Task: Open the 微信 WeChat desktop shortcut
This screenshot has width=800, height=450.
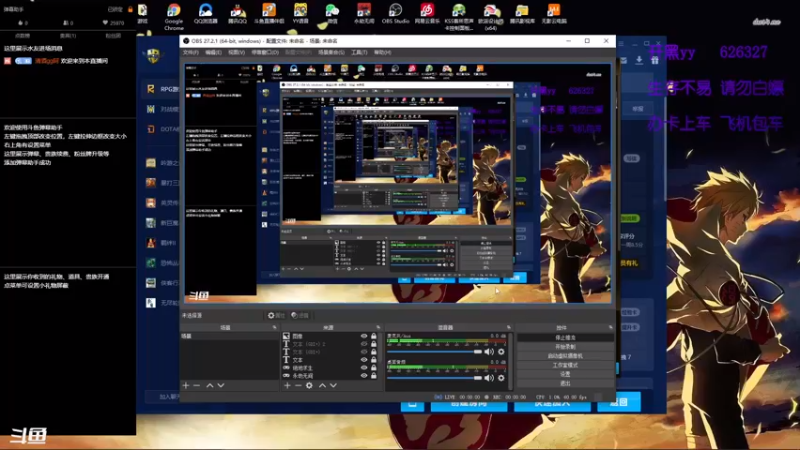Action: 332,14
